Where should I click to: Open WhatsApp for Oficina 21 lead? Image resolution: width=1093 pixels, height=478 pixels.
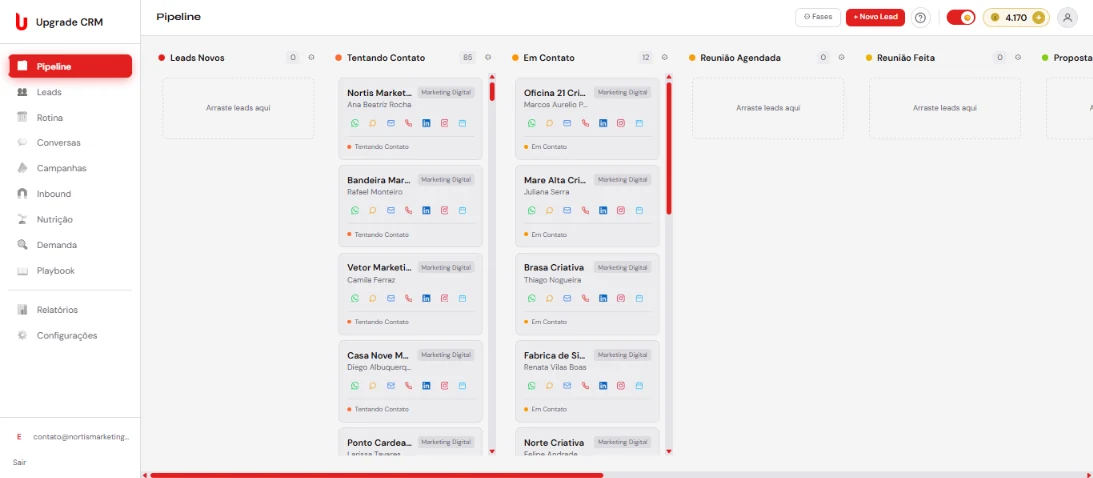(532, 123)
